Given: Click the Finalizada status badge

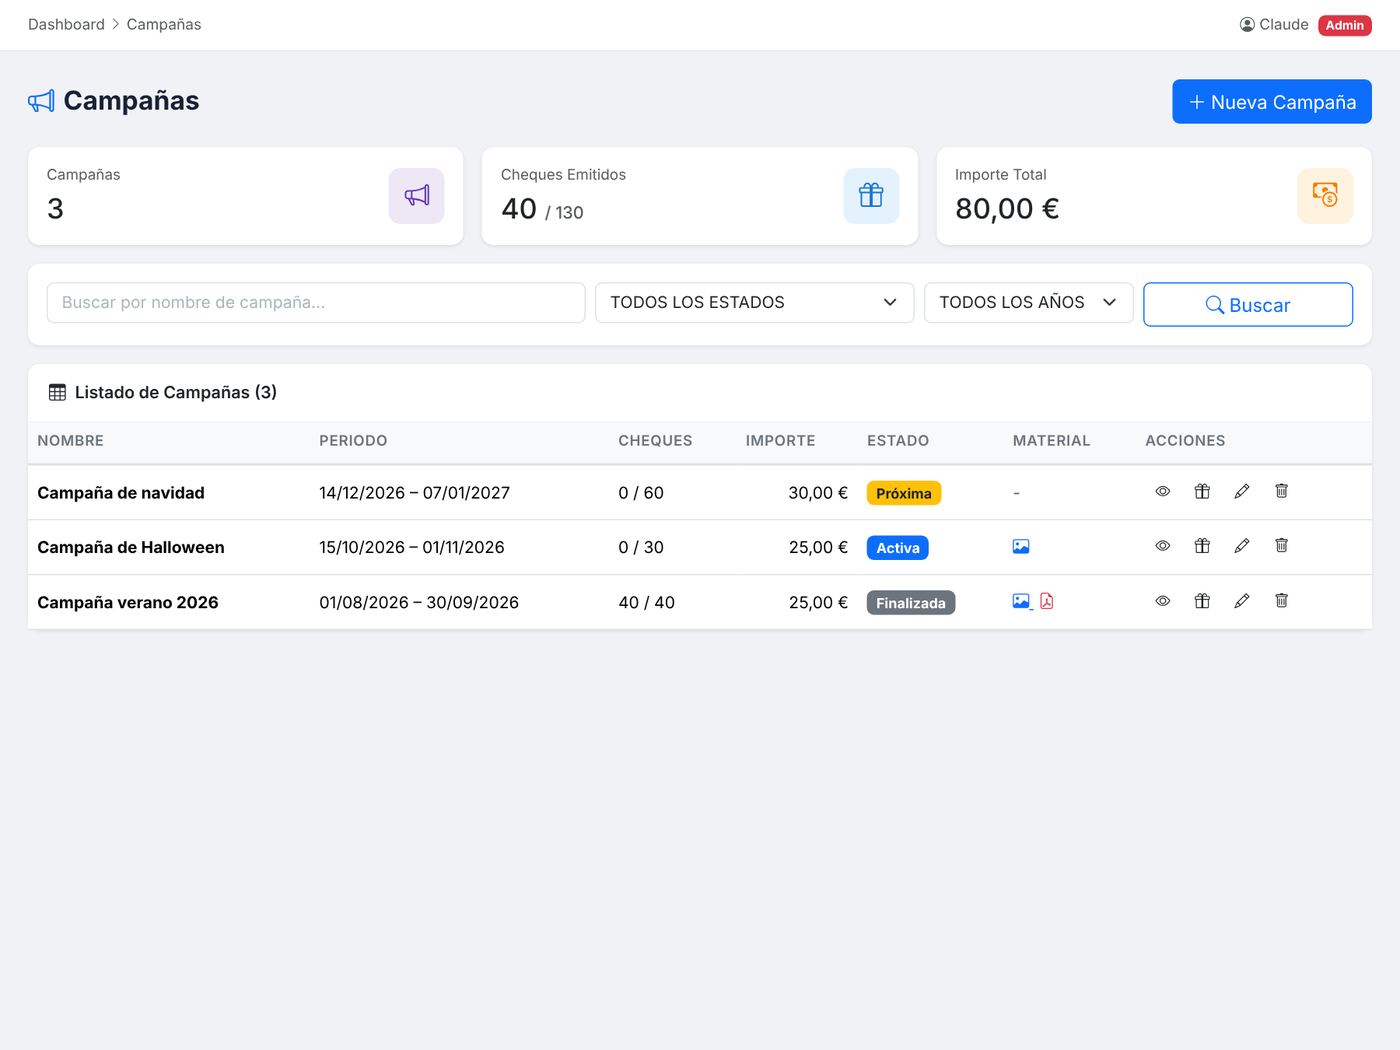Looking at the screenshot, I should pyautogui.click(x=911, y=603).
